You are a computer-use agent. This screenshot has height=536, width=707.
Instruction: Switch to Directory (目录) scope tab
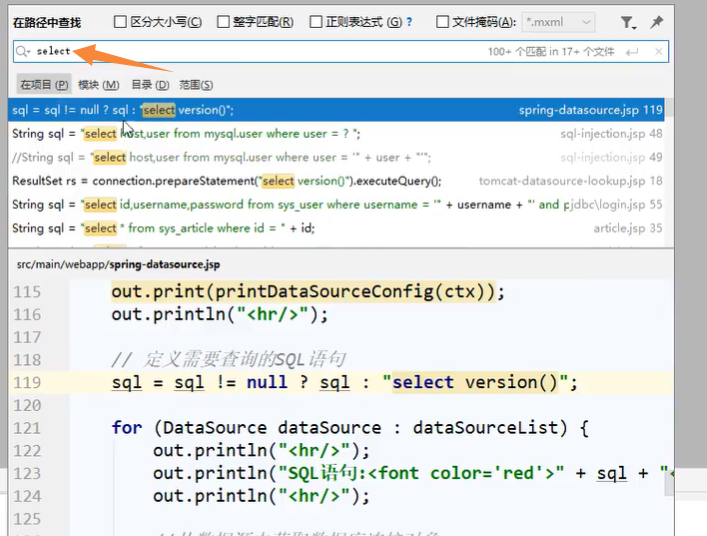point(150,85)
